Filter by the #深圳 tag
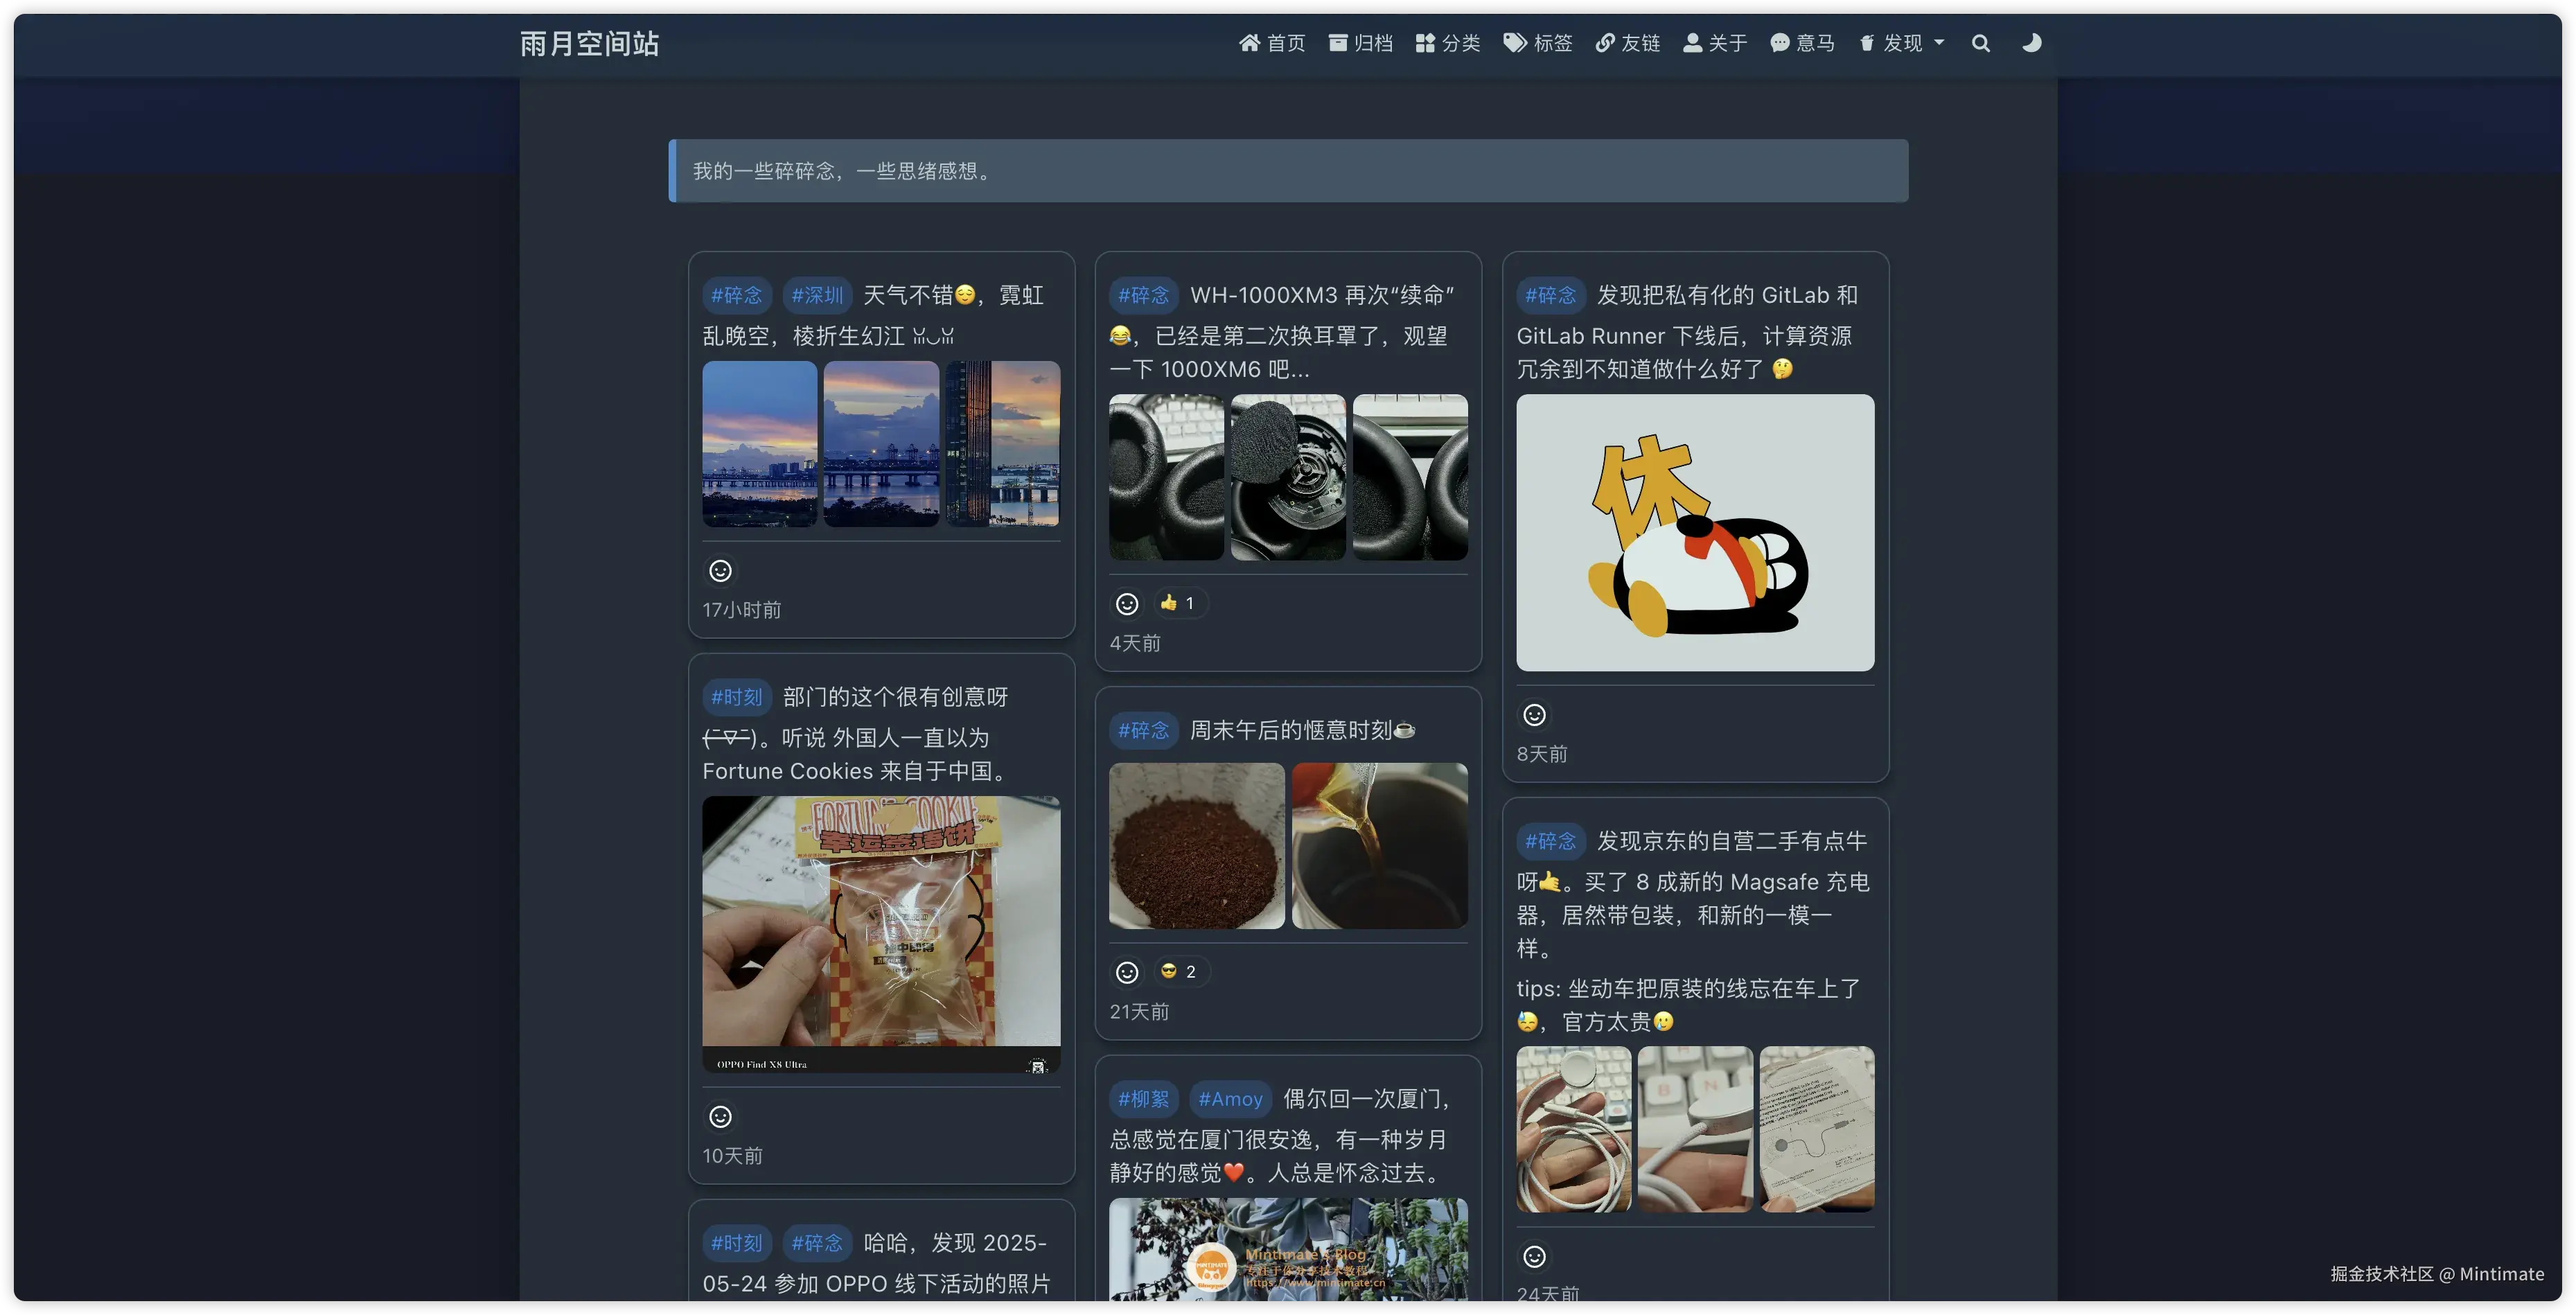Image resolution: width=2576 pixels, height=1315 pixels. 817,295
